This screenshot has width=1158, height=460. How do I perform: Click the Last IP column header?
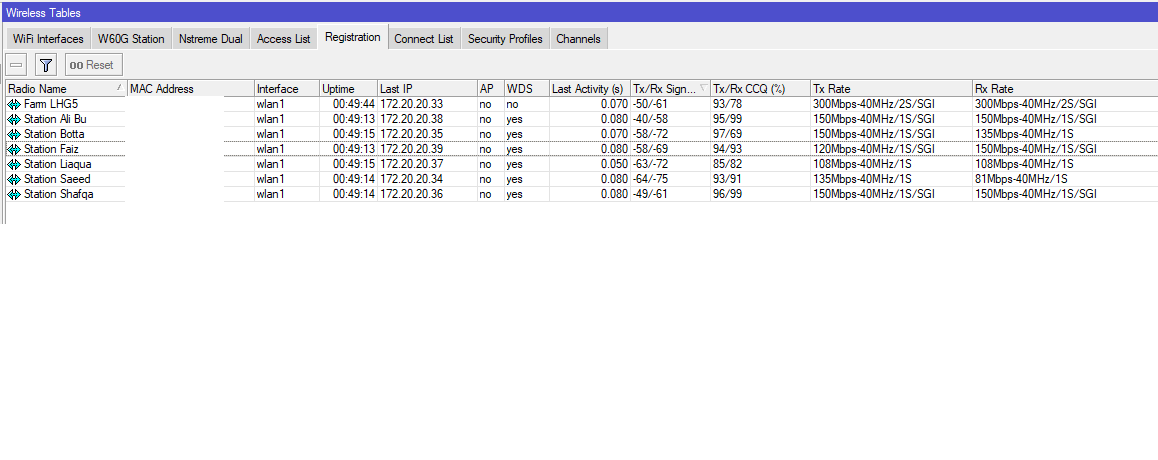(x=428, y=89)
